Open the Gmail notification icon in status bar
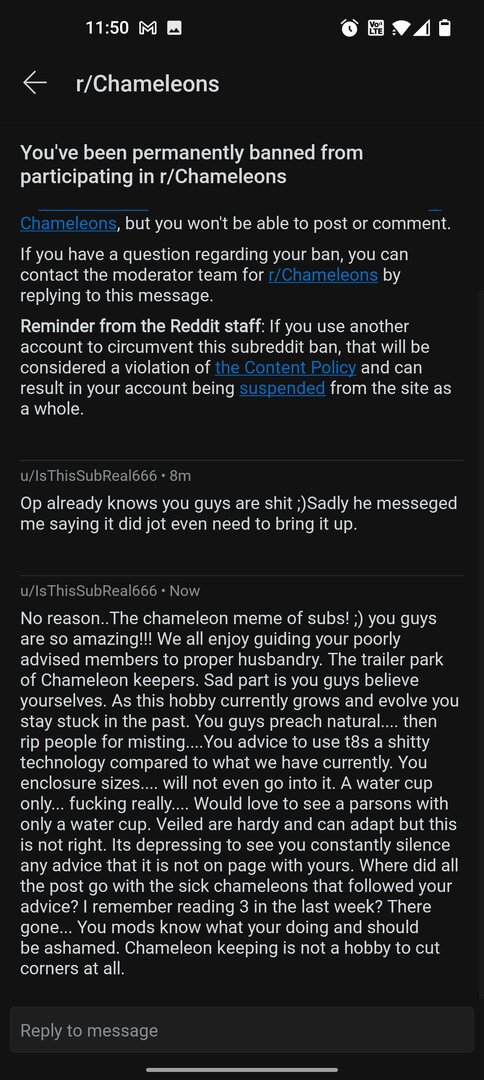Image resolution: width=484 pixels, height=1080 pixels. [x=147, y=28]
